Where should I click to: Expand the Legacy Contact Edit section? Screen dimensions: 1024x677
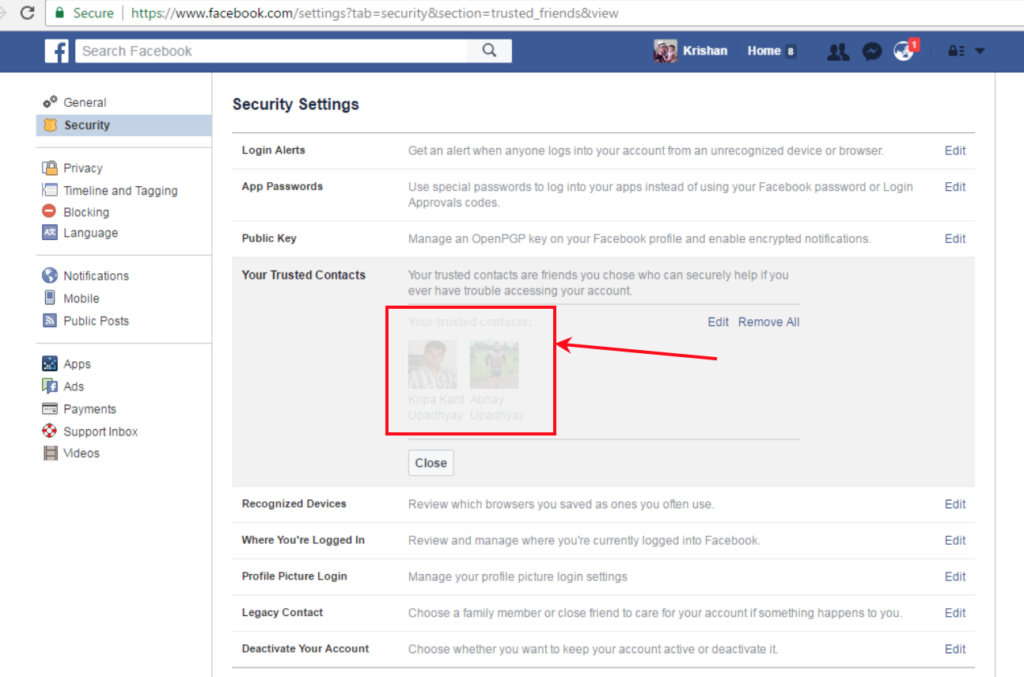[955, 613]
